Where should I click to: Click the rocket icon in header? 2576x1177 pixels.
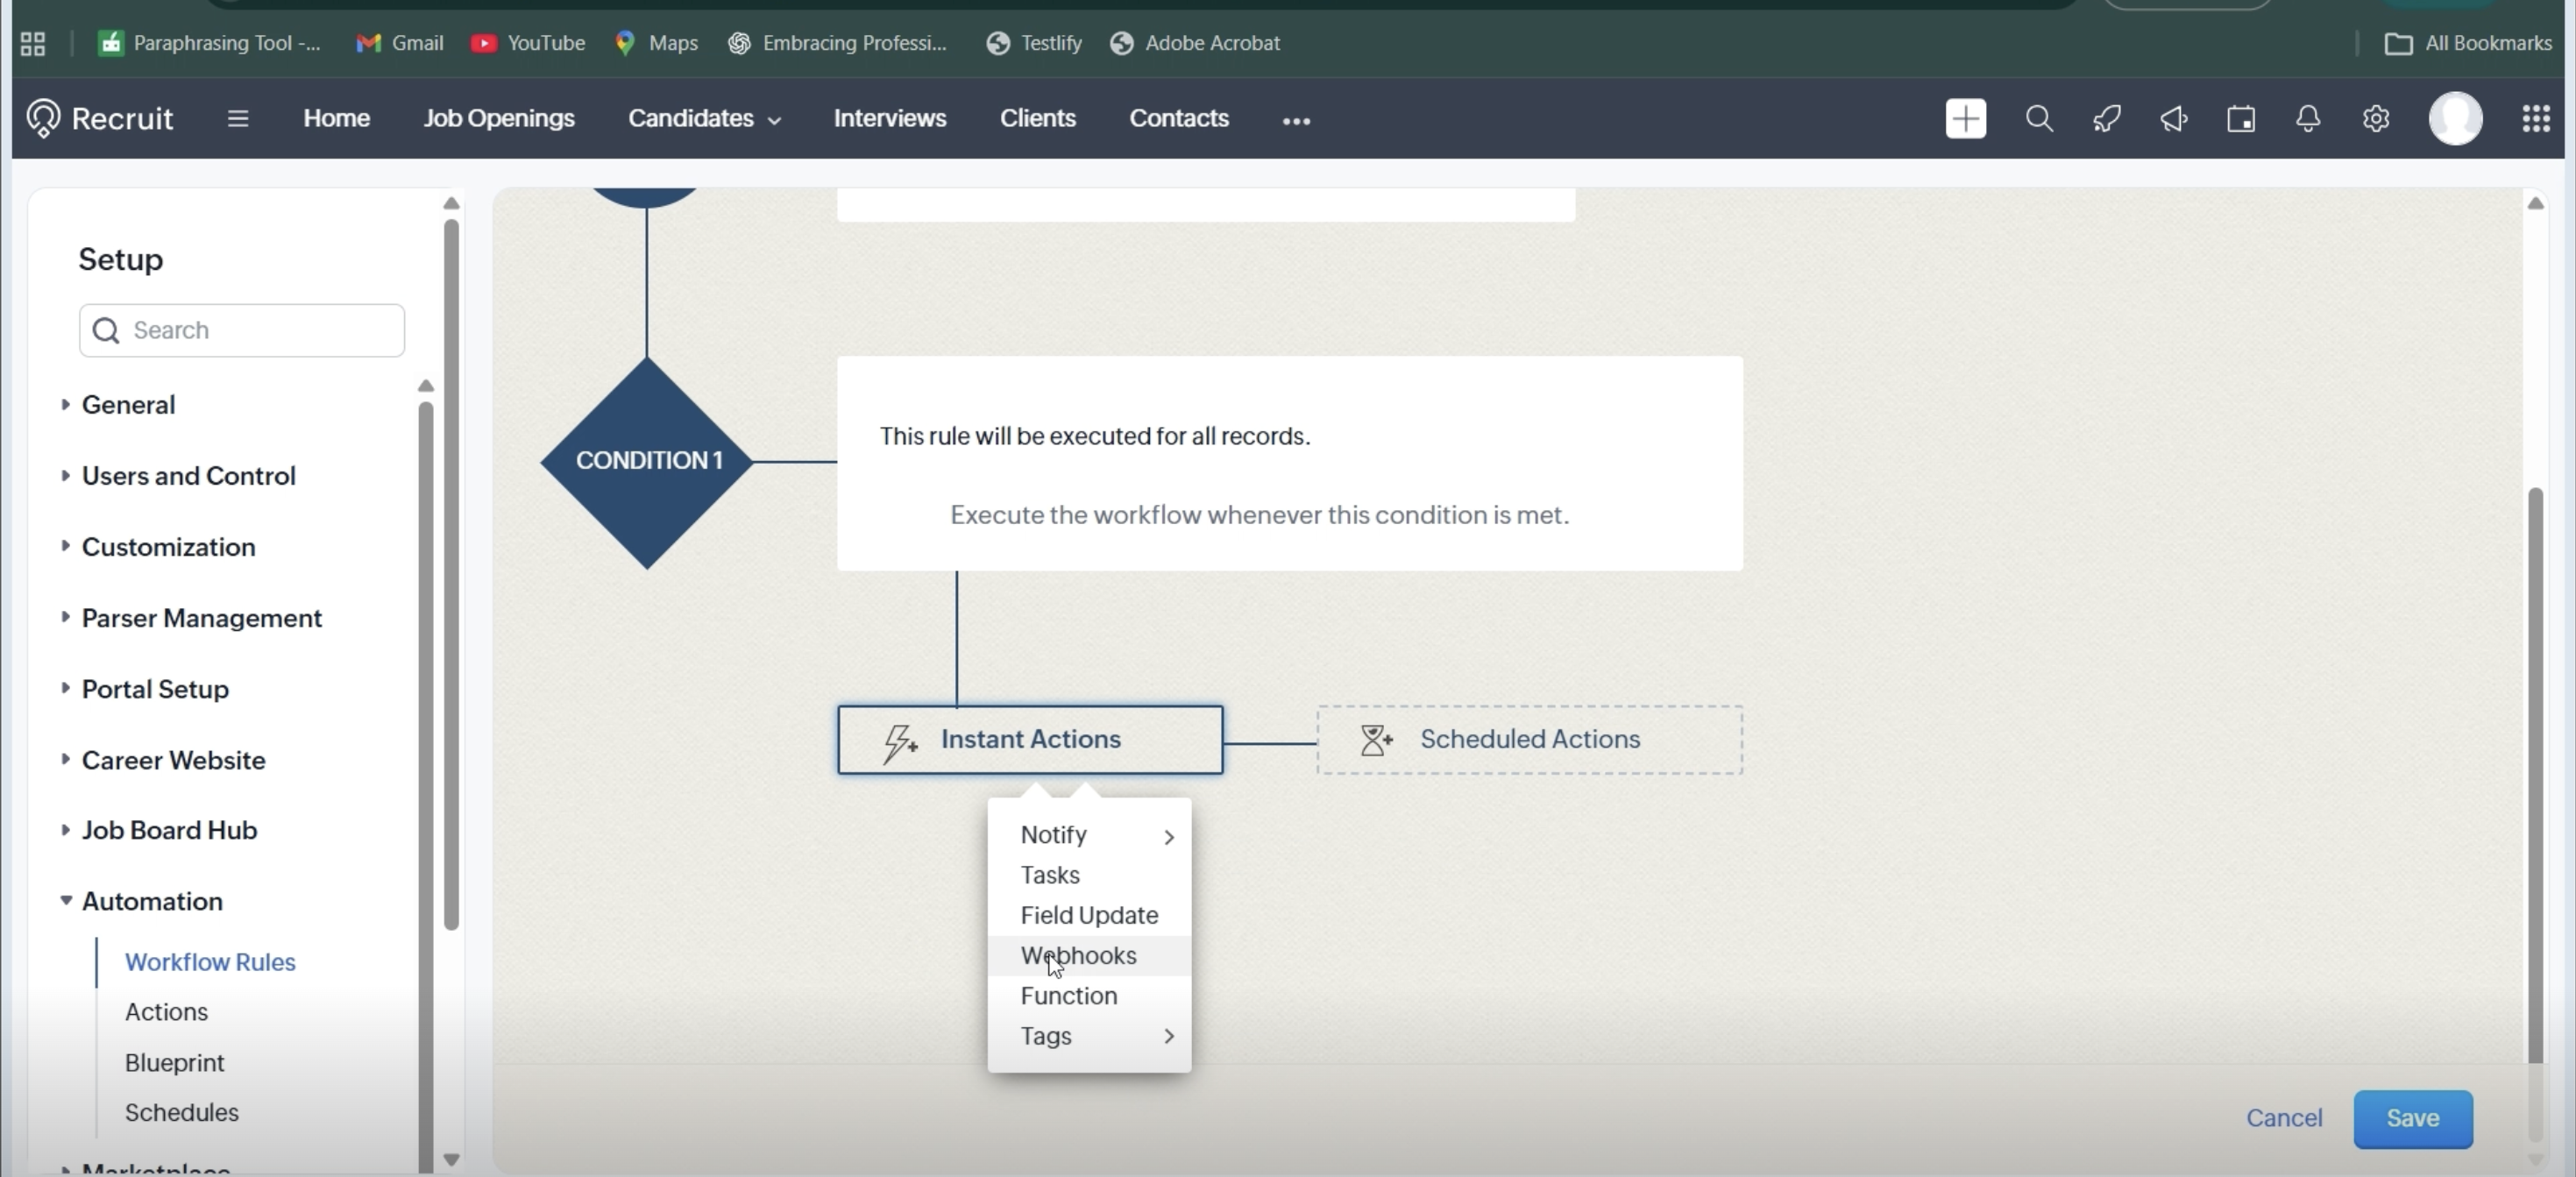coord(2107,119)
